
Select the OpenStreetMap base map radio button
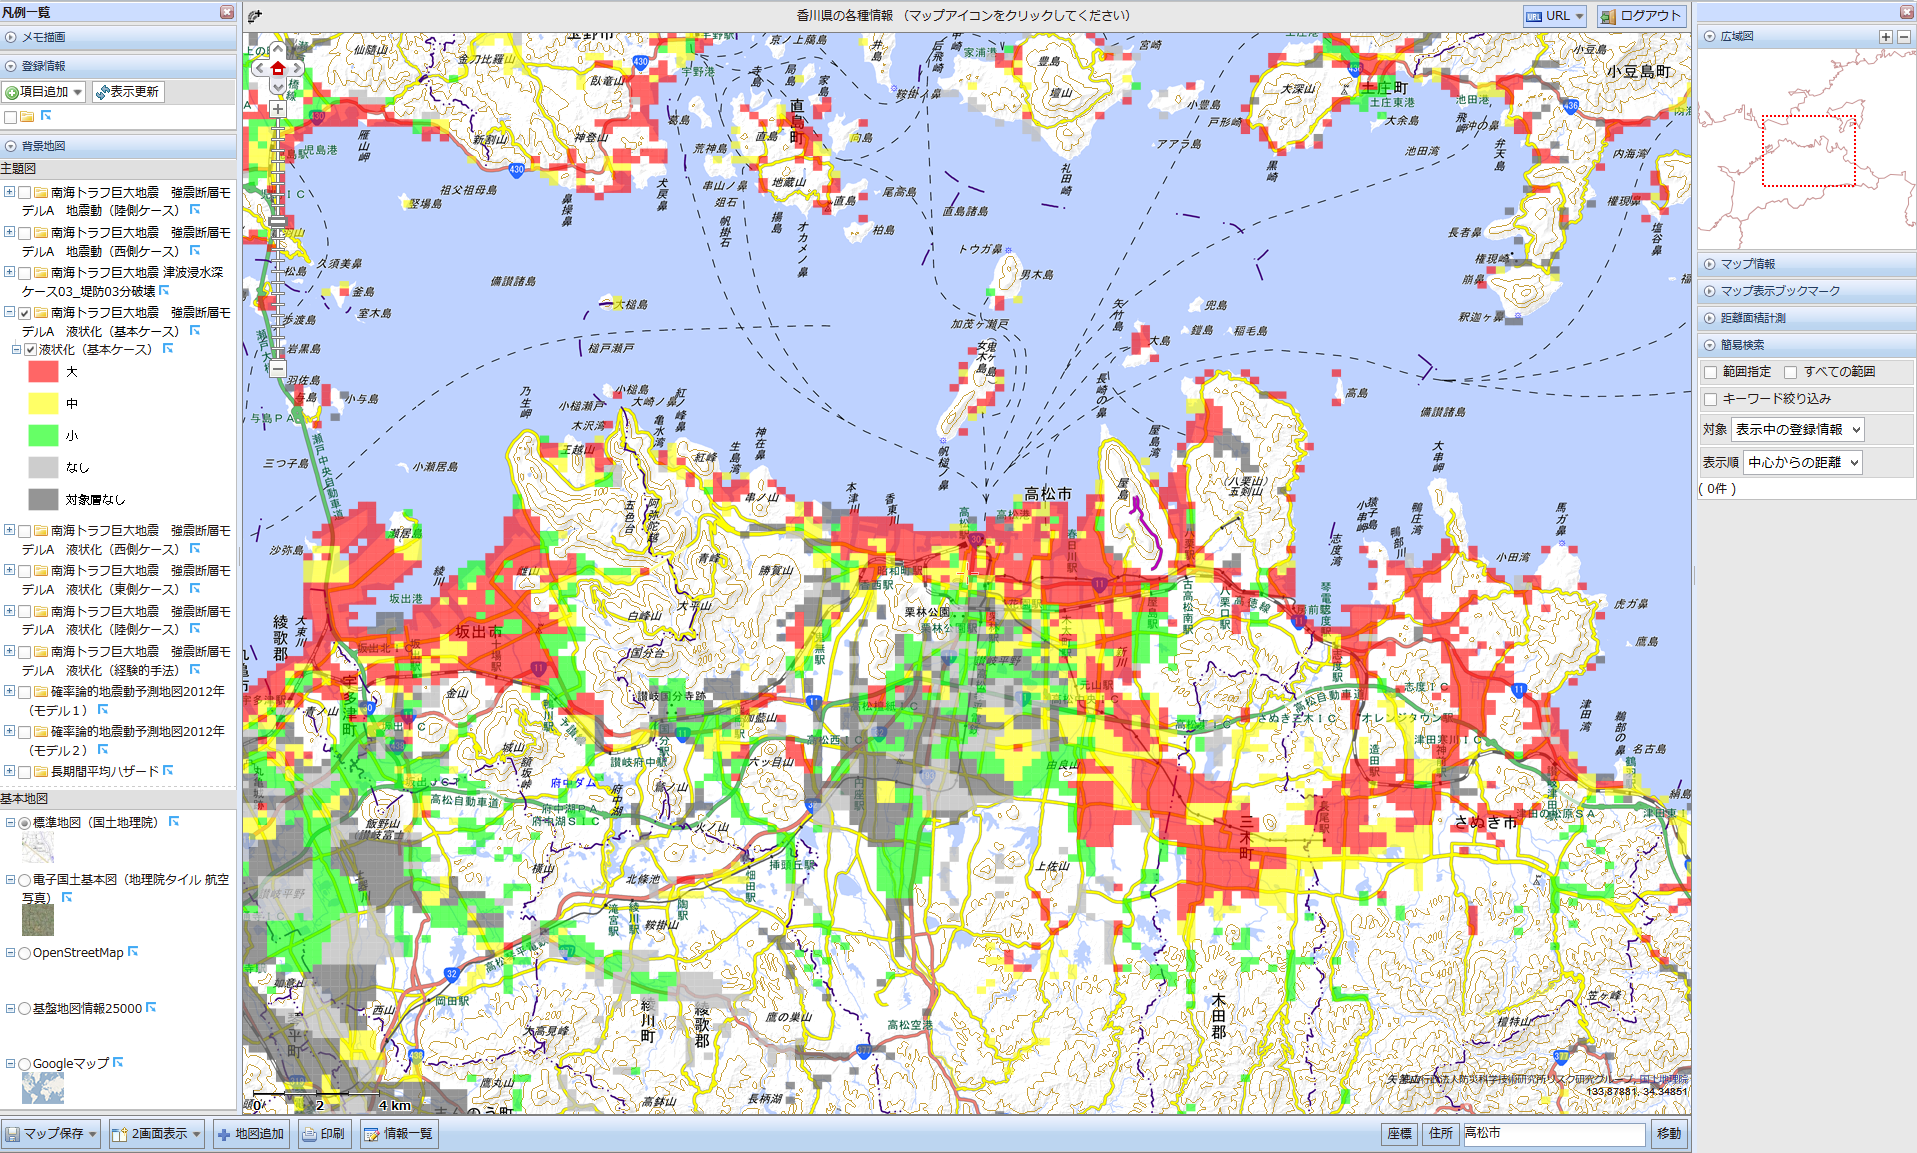(x=24, y=953)
